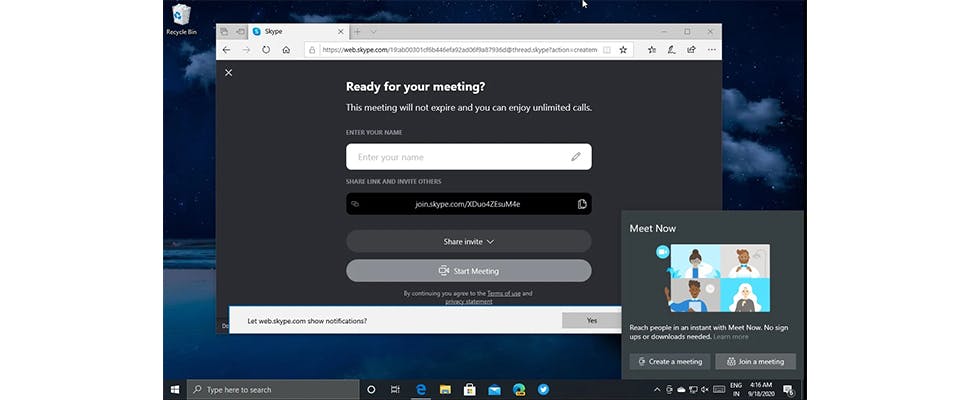Open File Explorer on taskbar
Screen dimensions: 970x400
click(445, 389)
